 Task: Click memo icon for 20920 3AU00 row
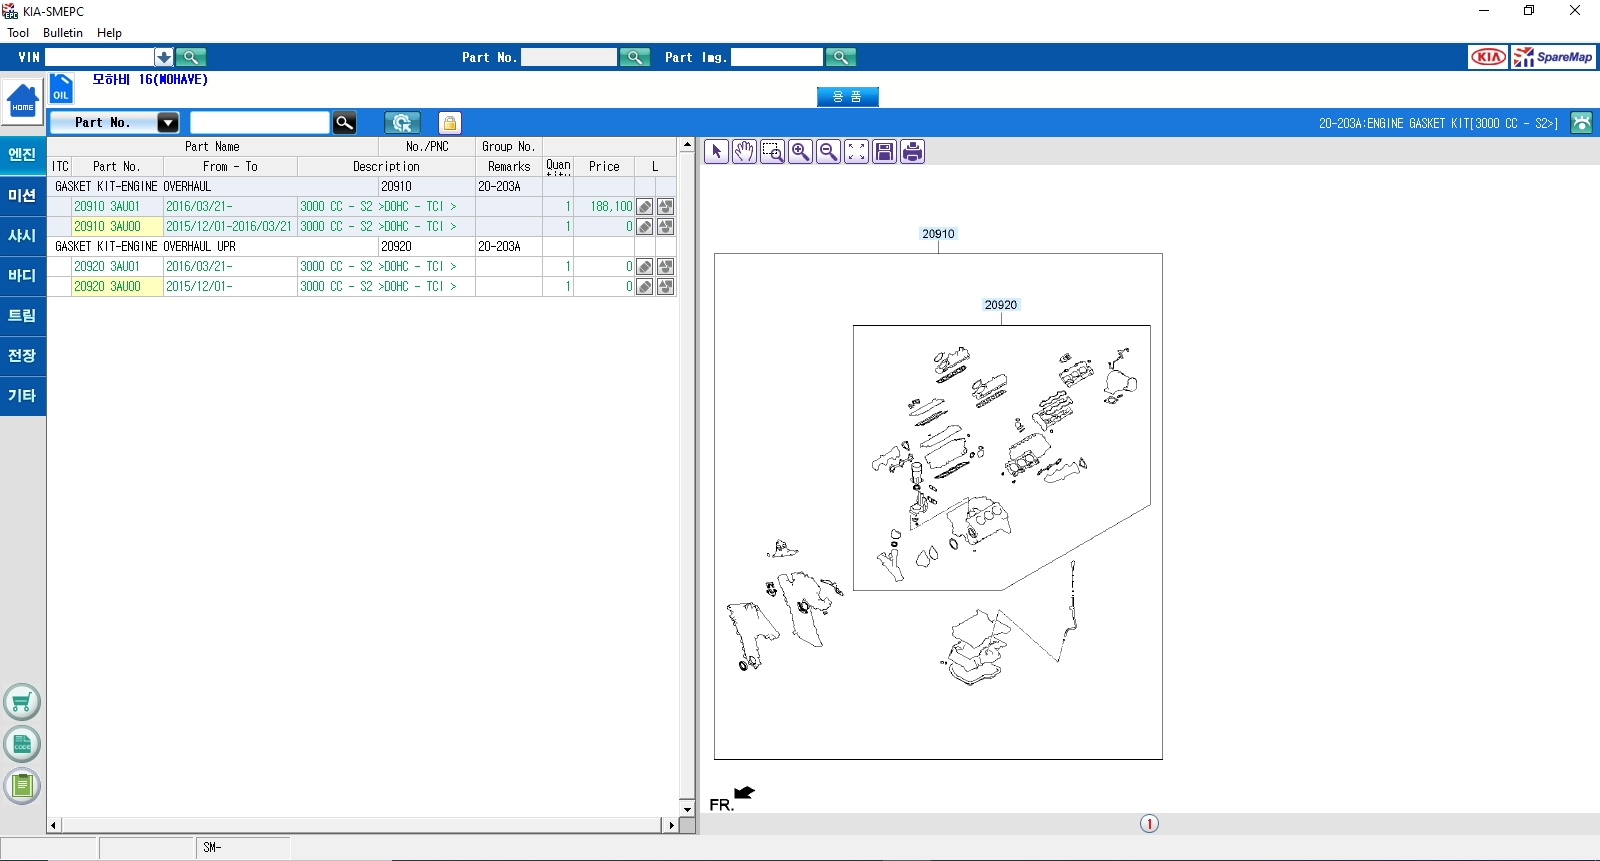[x=645, y=287]
